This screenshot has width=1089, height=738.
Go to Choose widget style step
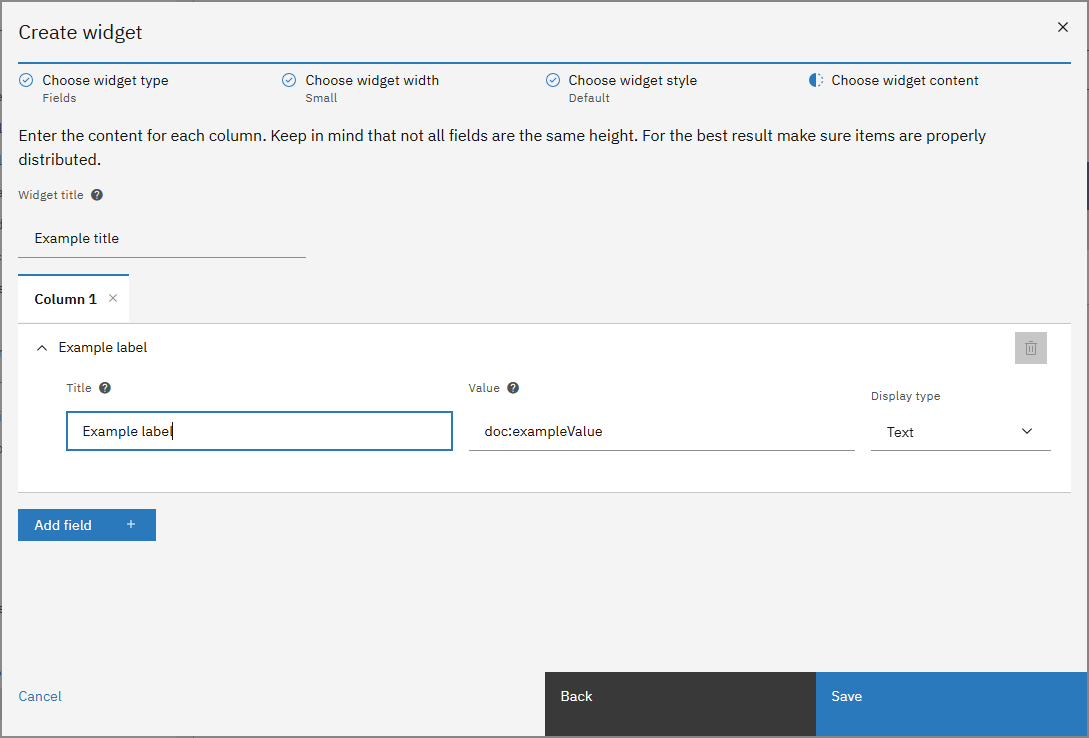[x=632, y=80]
